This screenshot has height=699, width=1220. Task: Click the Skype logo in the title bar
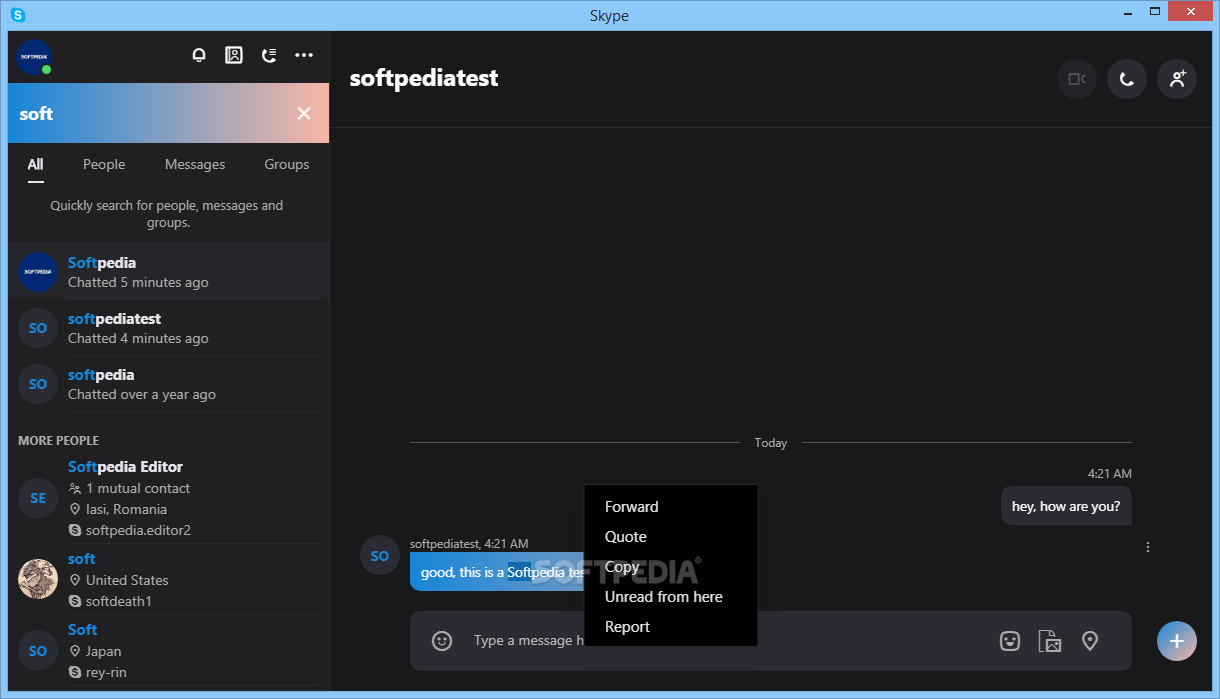coord(18,15)
